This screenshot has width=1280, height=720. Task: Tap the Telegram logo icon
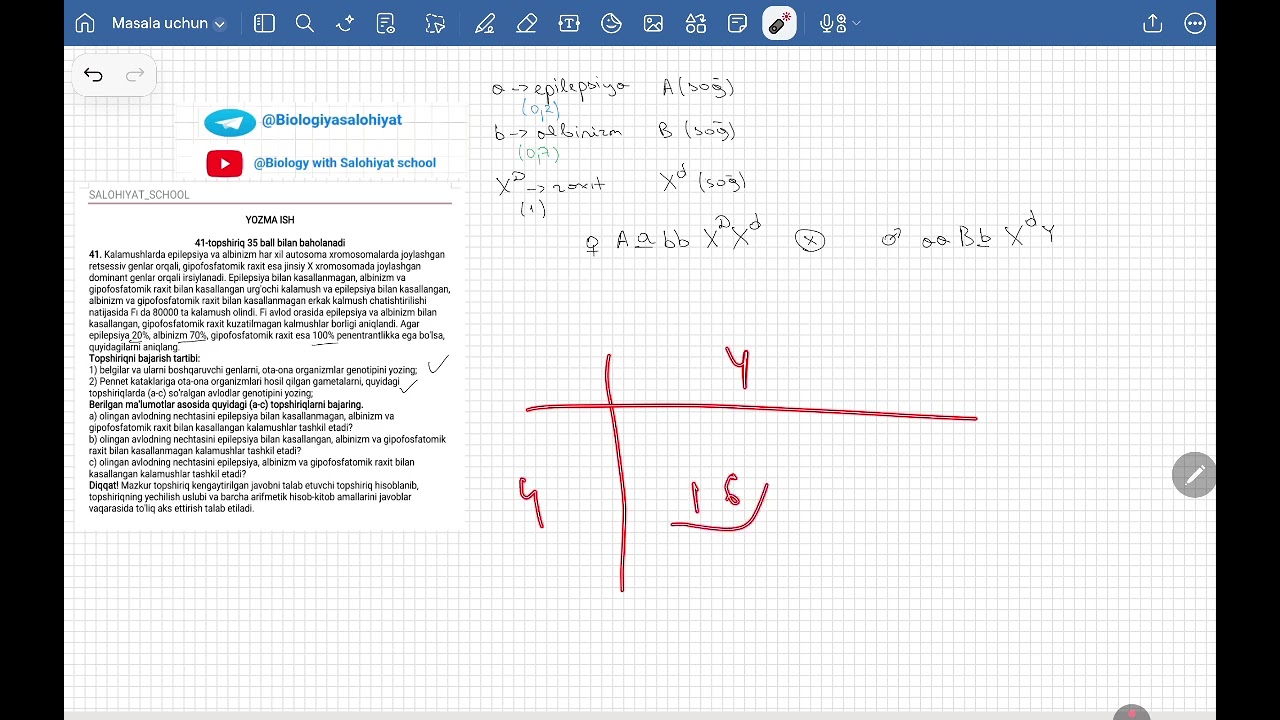[x=230, y=122]
